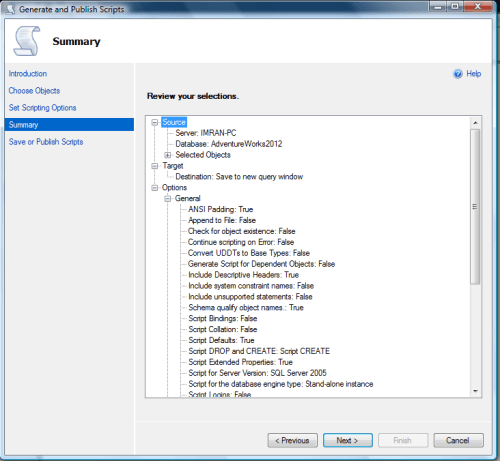
Task: Open the Choose Objects page
Action: 34,91
